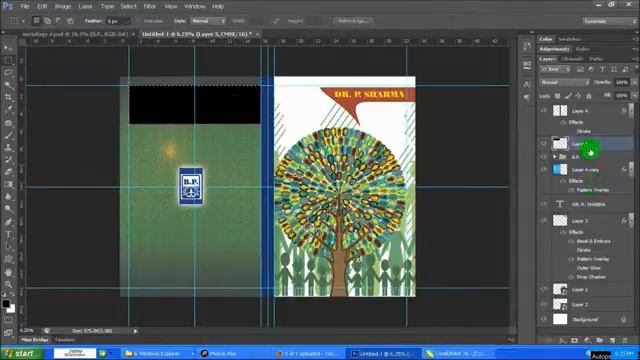Toggle visibility of B.P. group
640x360 pixels.
point(544,157)
